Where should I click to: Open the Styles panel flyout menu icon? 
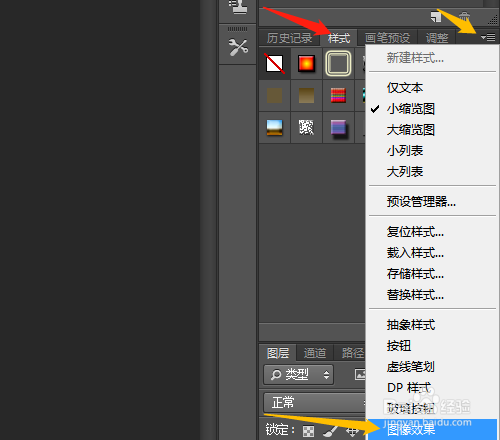tap(488, 37)
